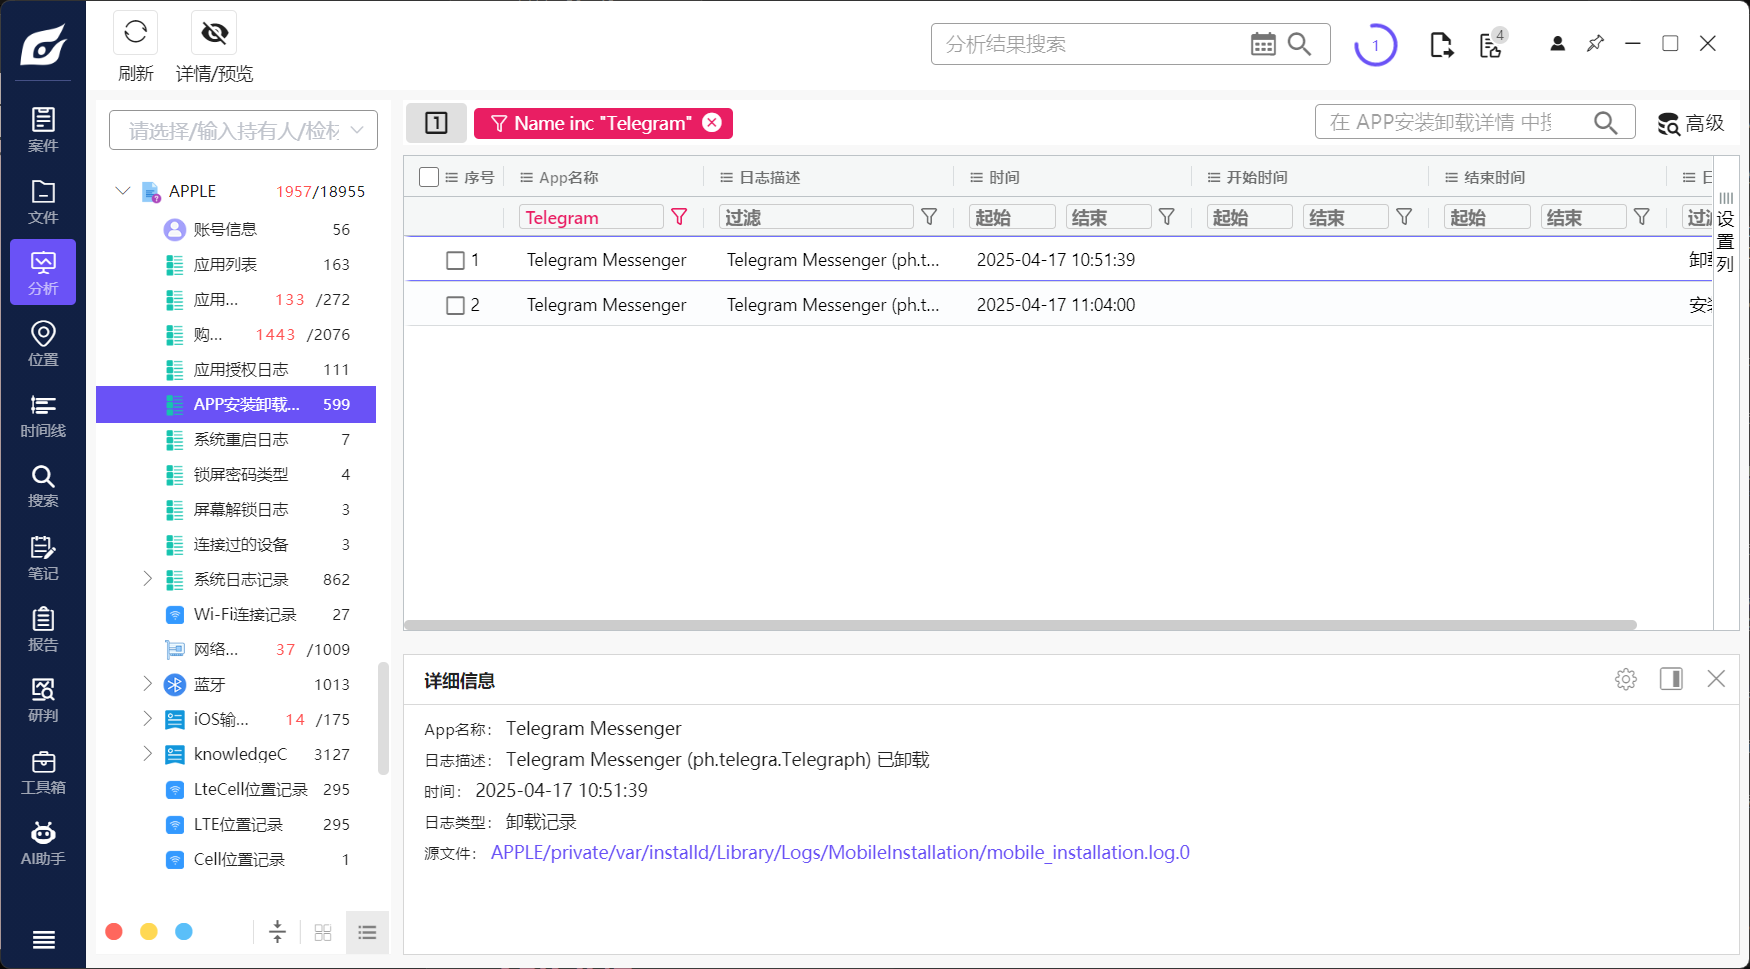Open the 时间线 sidebar section
Viewport: 1750px width, 969px height.
point(43,415)
